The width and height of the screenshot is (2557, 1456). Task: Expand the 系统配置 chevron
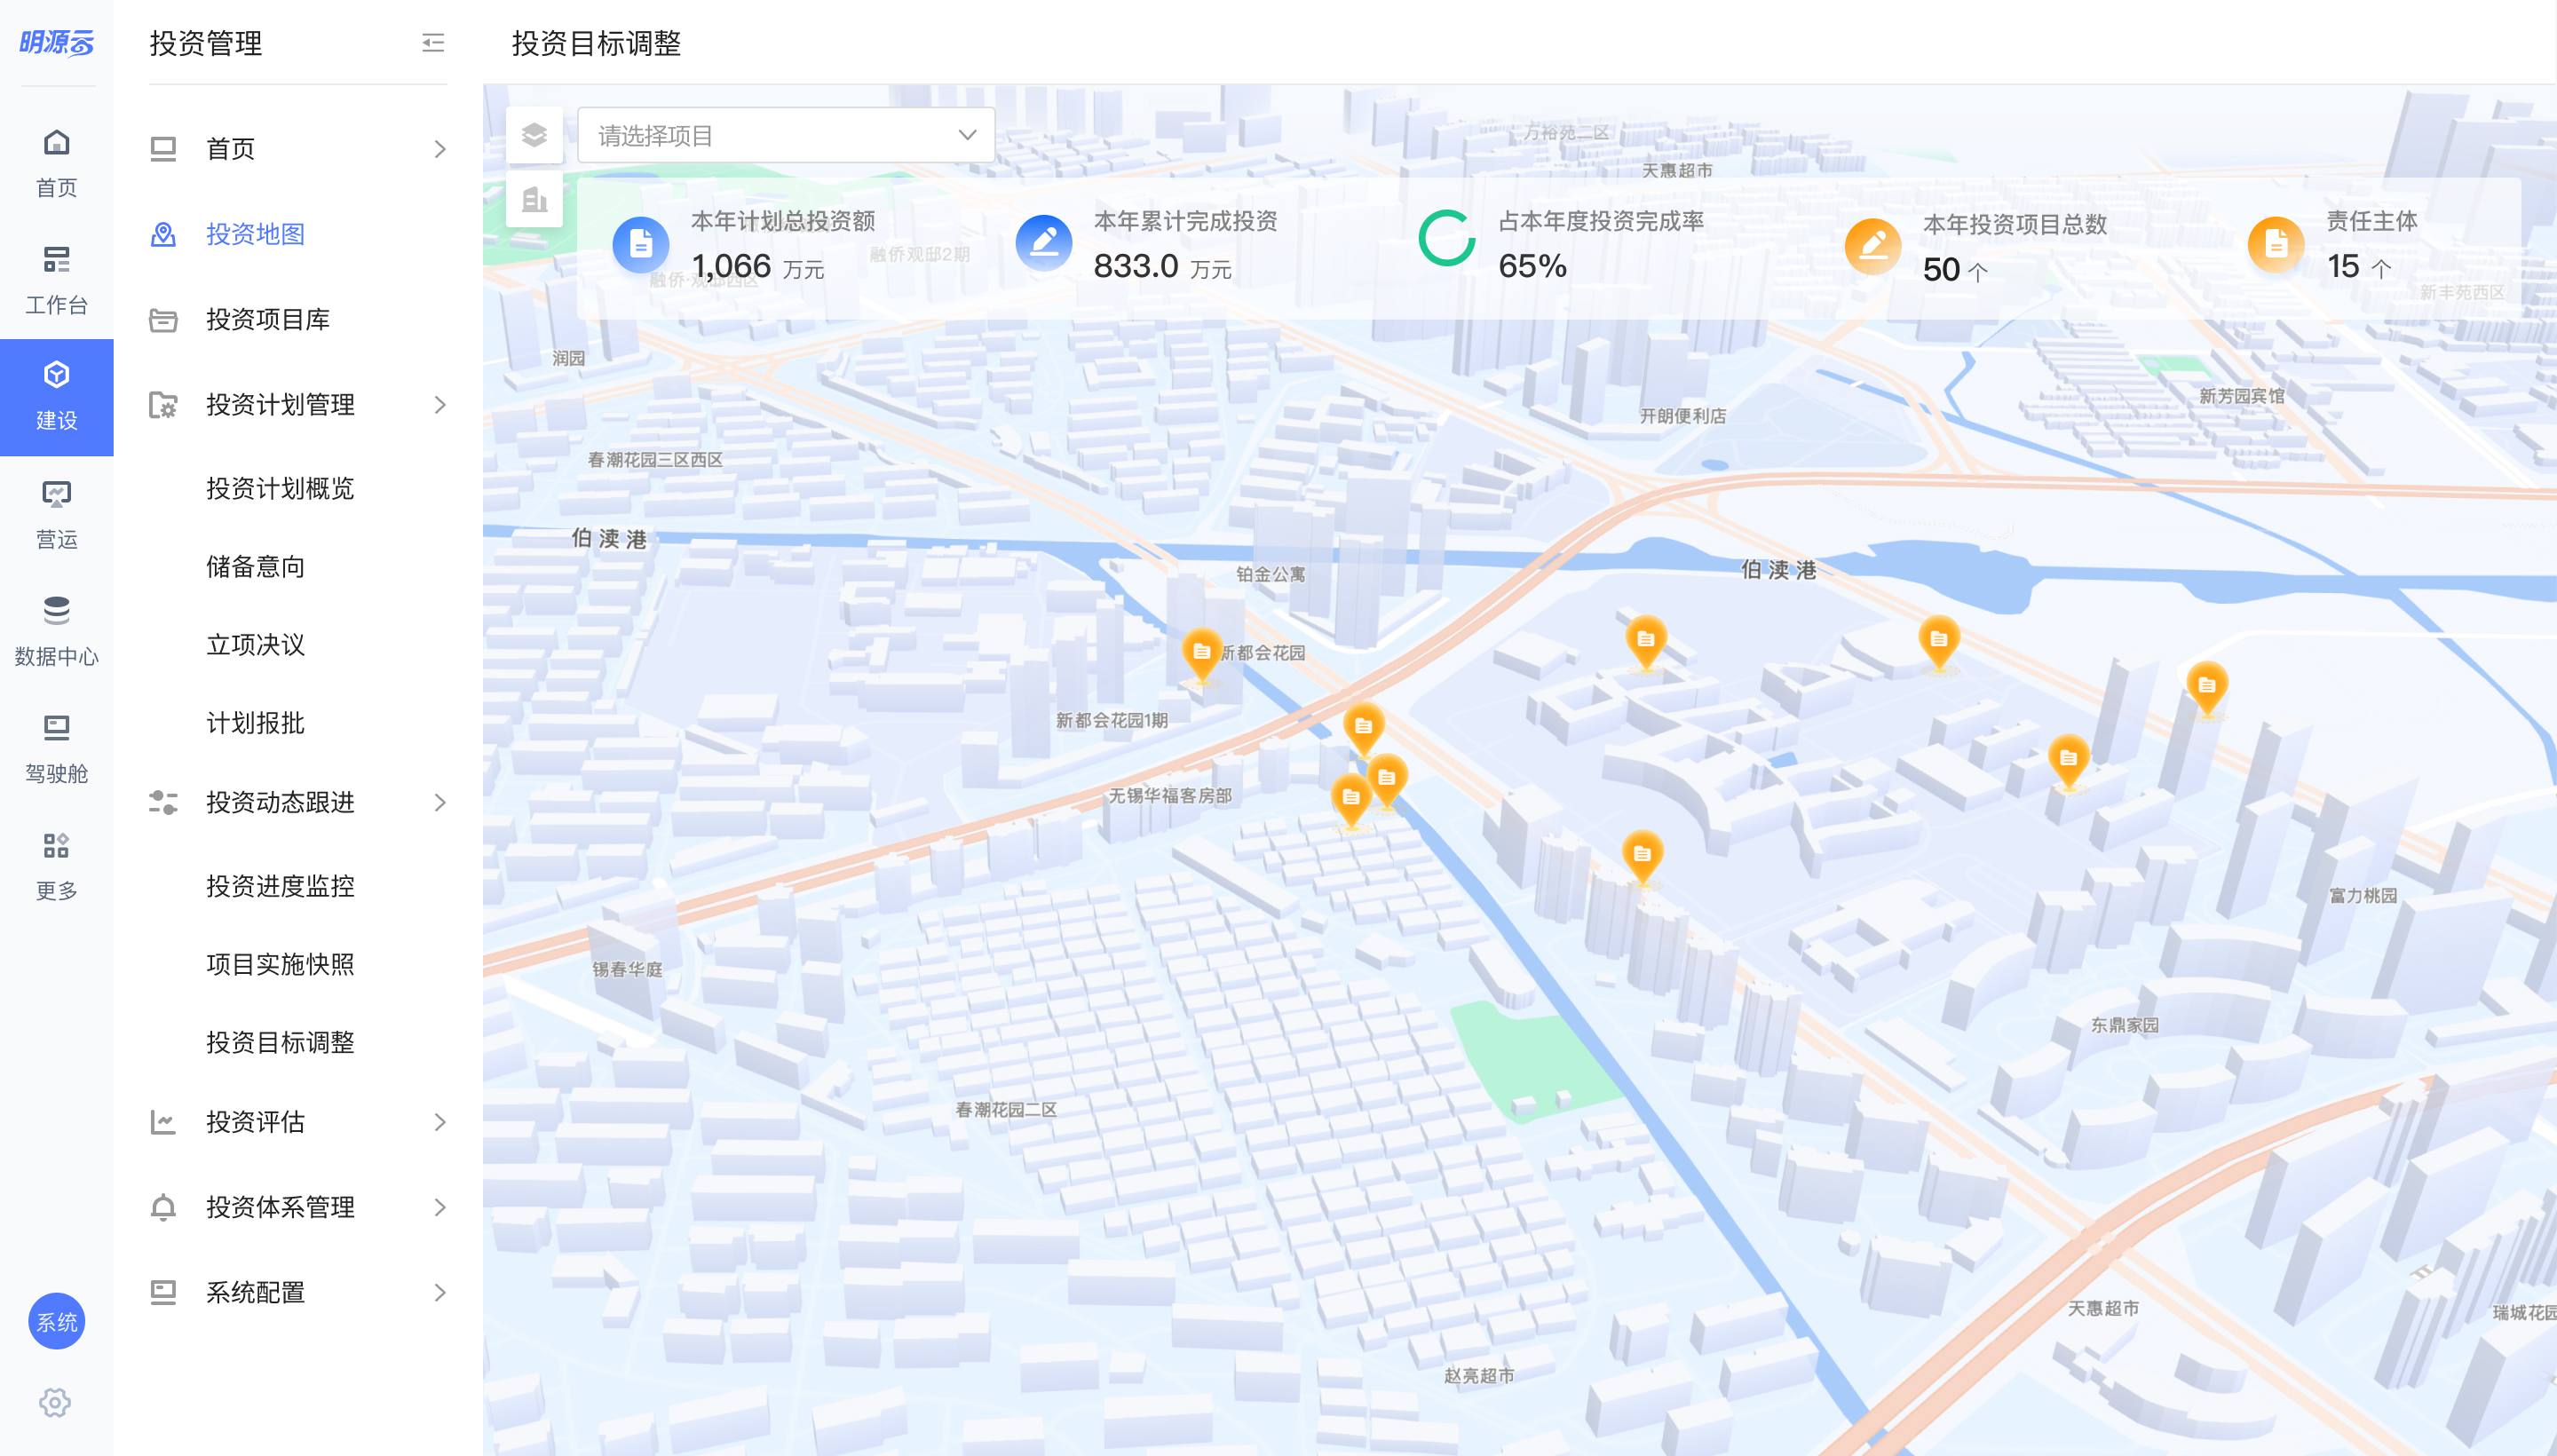[440, 1292]
